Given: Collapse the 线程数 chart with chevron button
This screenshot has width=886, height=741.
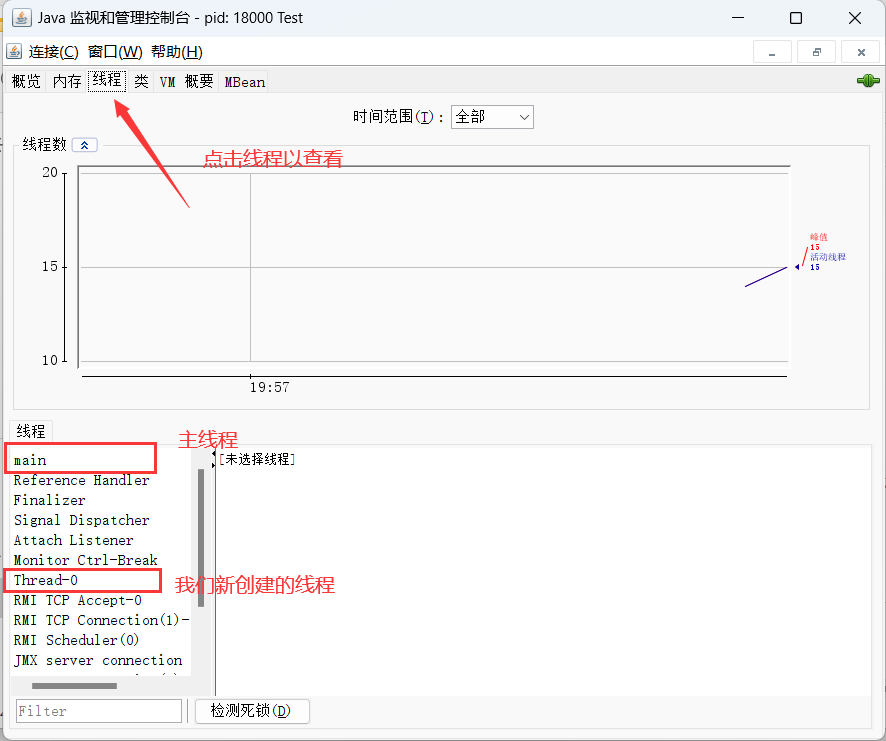Looking at the screenshot, I should pyautogui.click(x=85, y=145).
